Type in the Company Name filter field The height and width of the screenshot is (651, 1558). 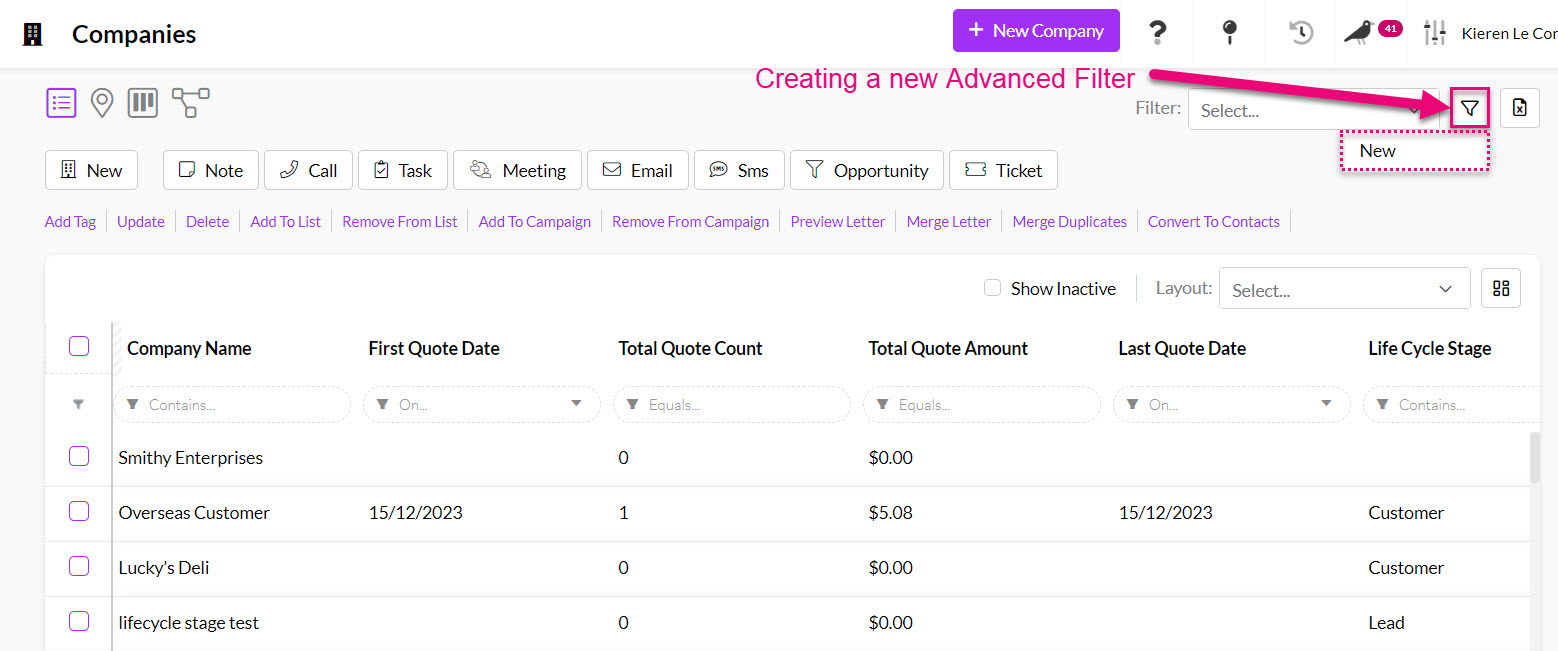point(240,405)
